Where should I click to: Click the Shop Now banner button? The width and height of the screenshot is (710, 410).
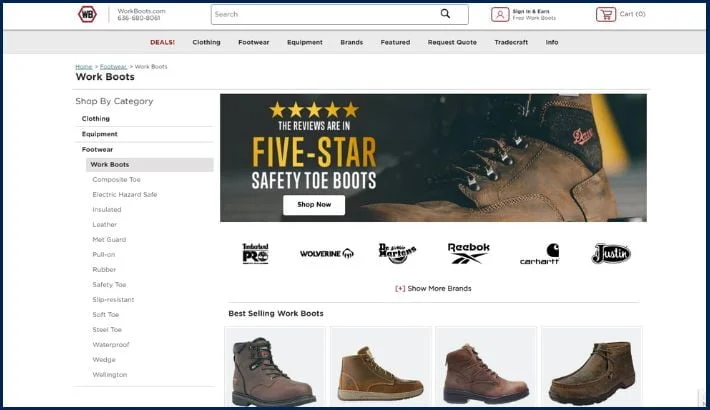(314, 205)
